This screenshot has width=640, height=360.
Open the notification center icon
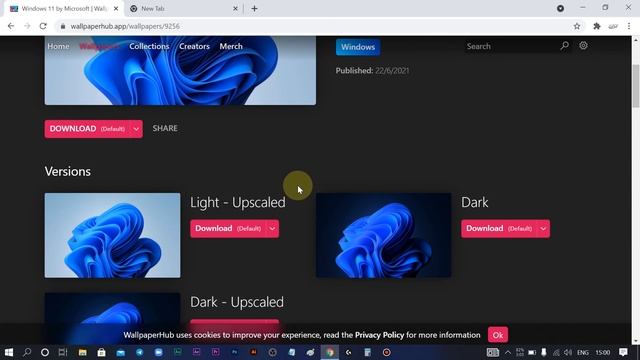(x=623, y=352)
